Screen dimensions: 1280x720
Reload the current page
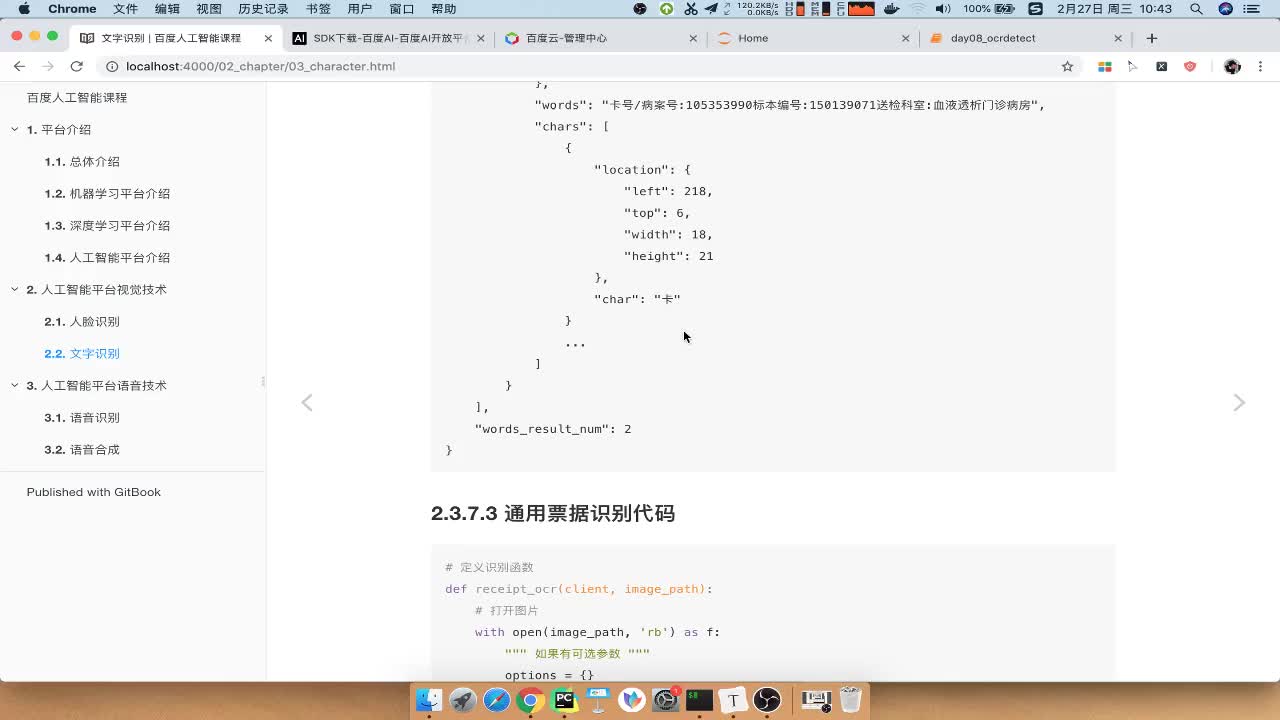(x=76, y=66)
